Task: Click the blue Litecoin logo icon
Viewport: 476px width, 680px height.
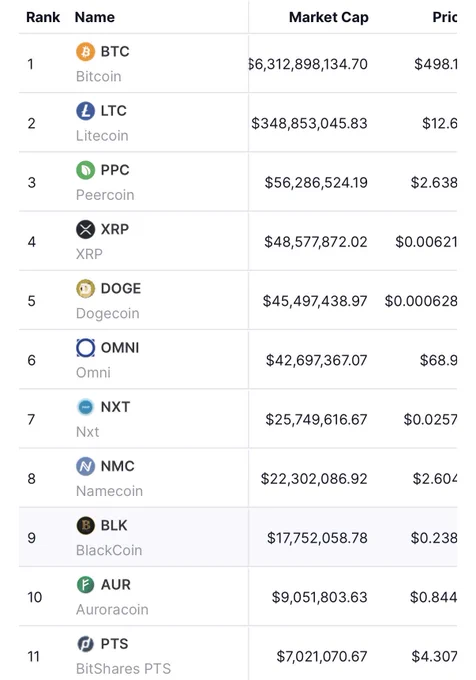Action: (x=85, y=111)
